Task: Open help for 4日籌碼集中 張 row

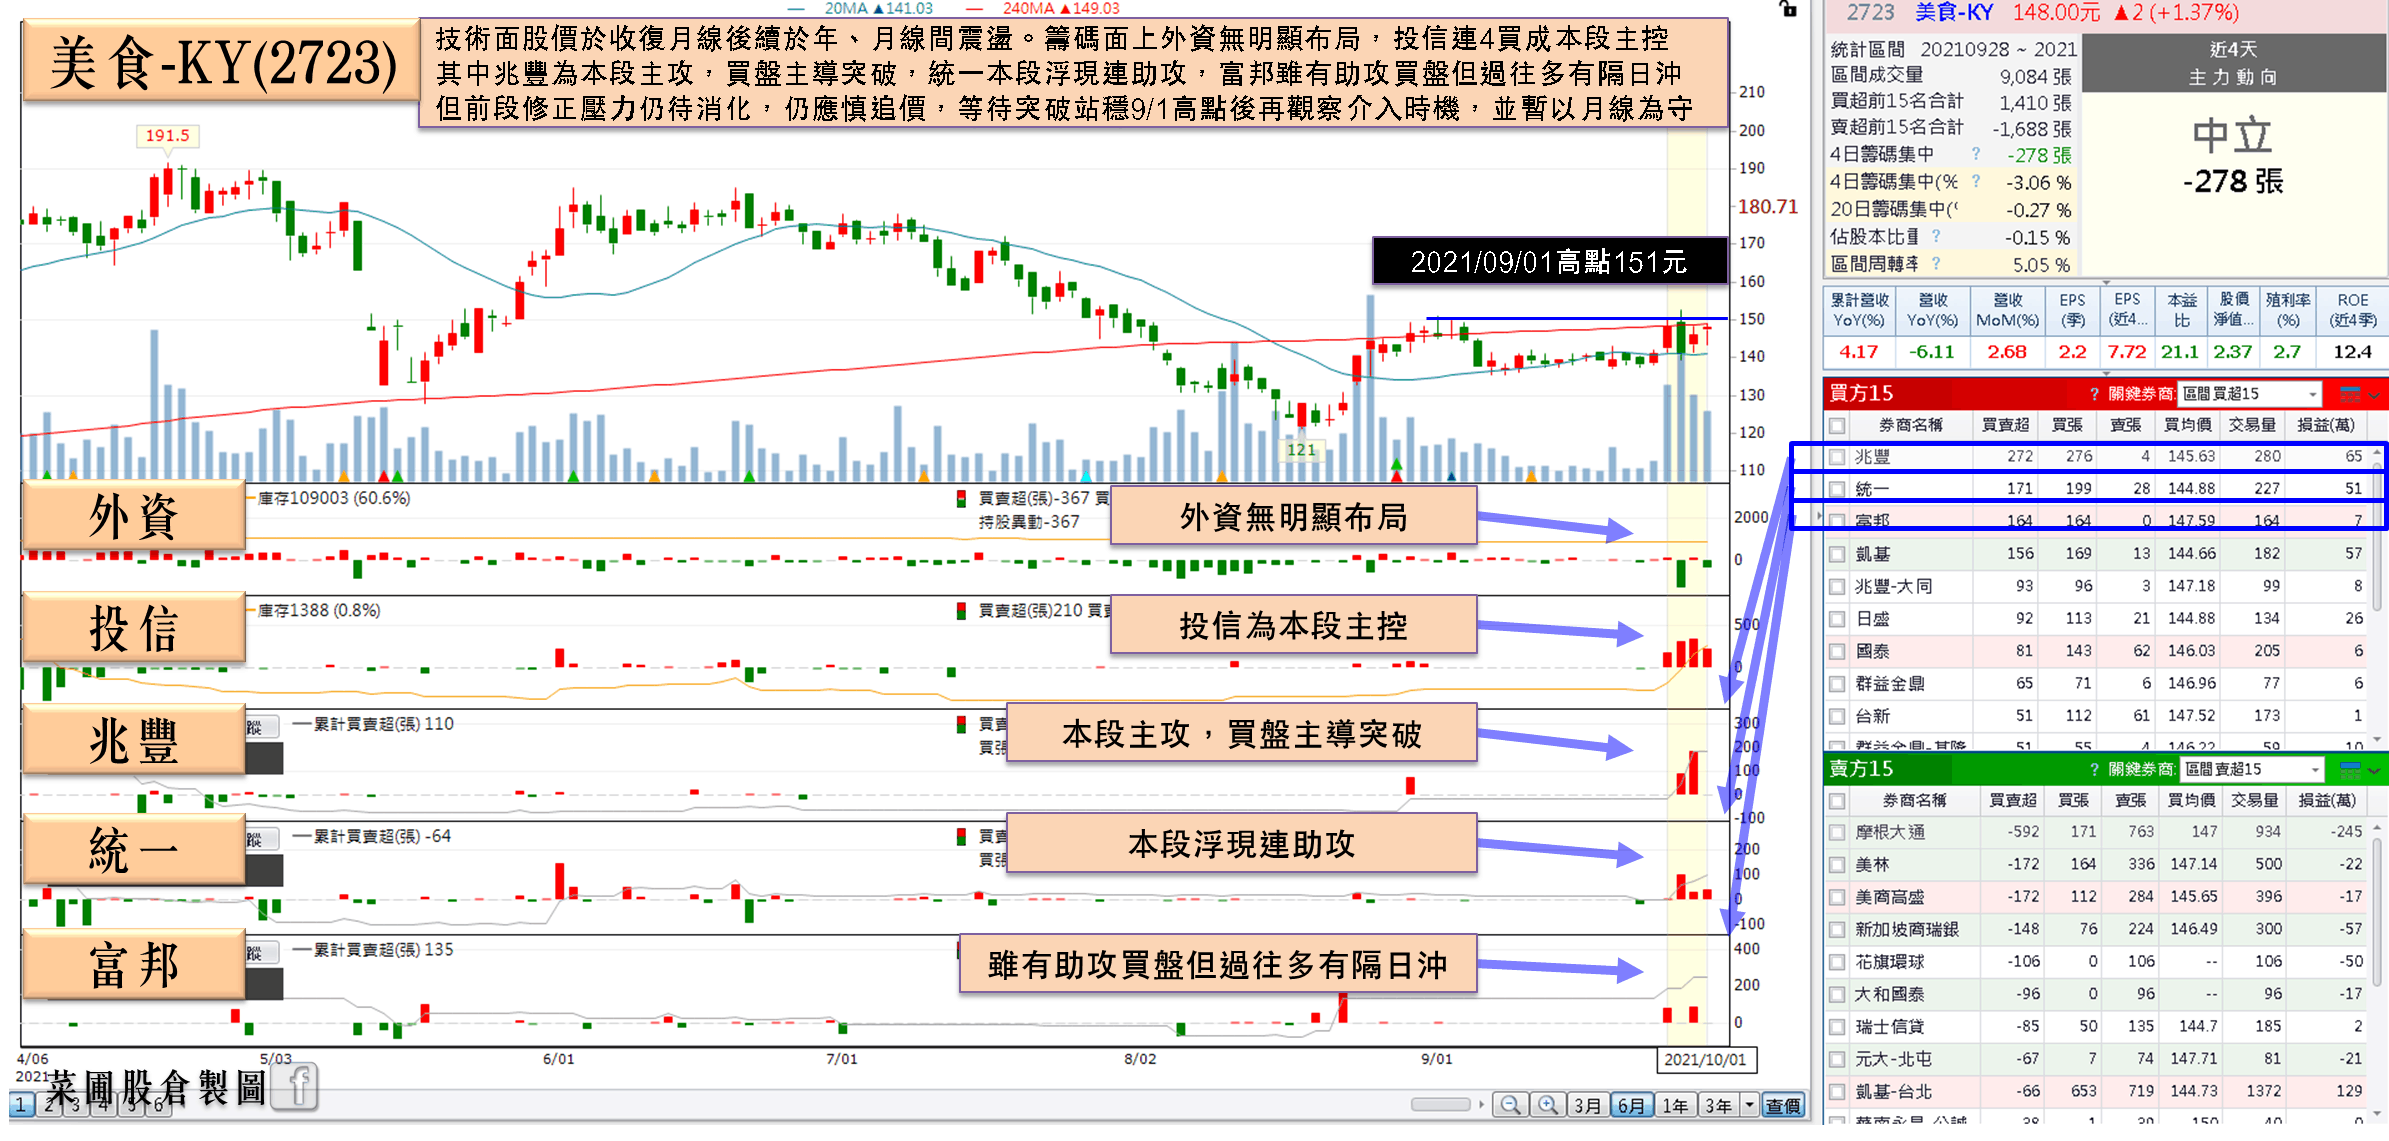Action: tap(1976, 154)
